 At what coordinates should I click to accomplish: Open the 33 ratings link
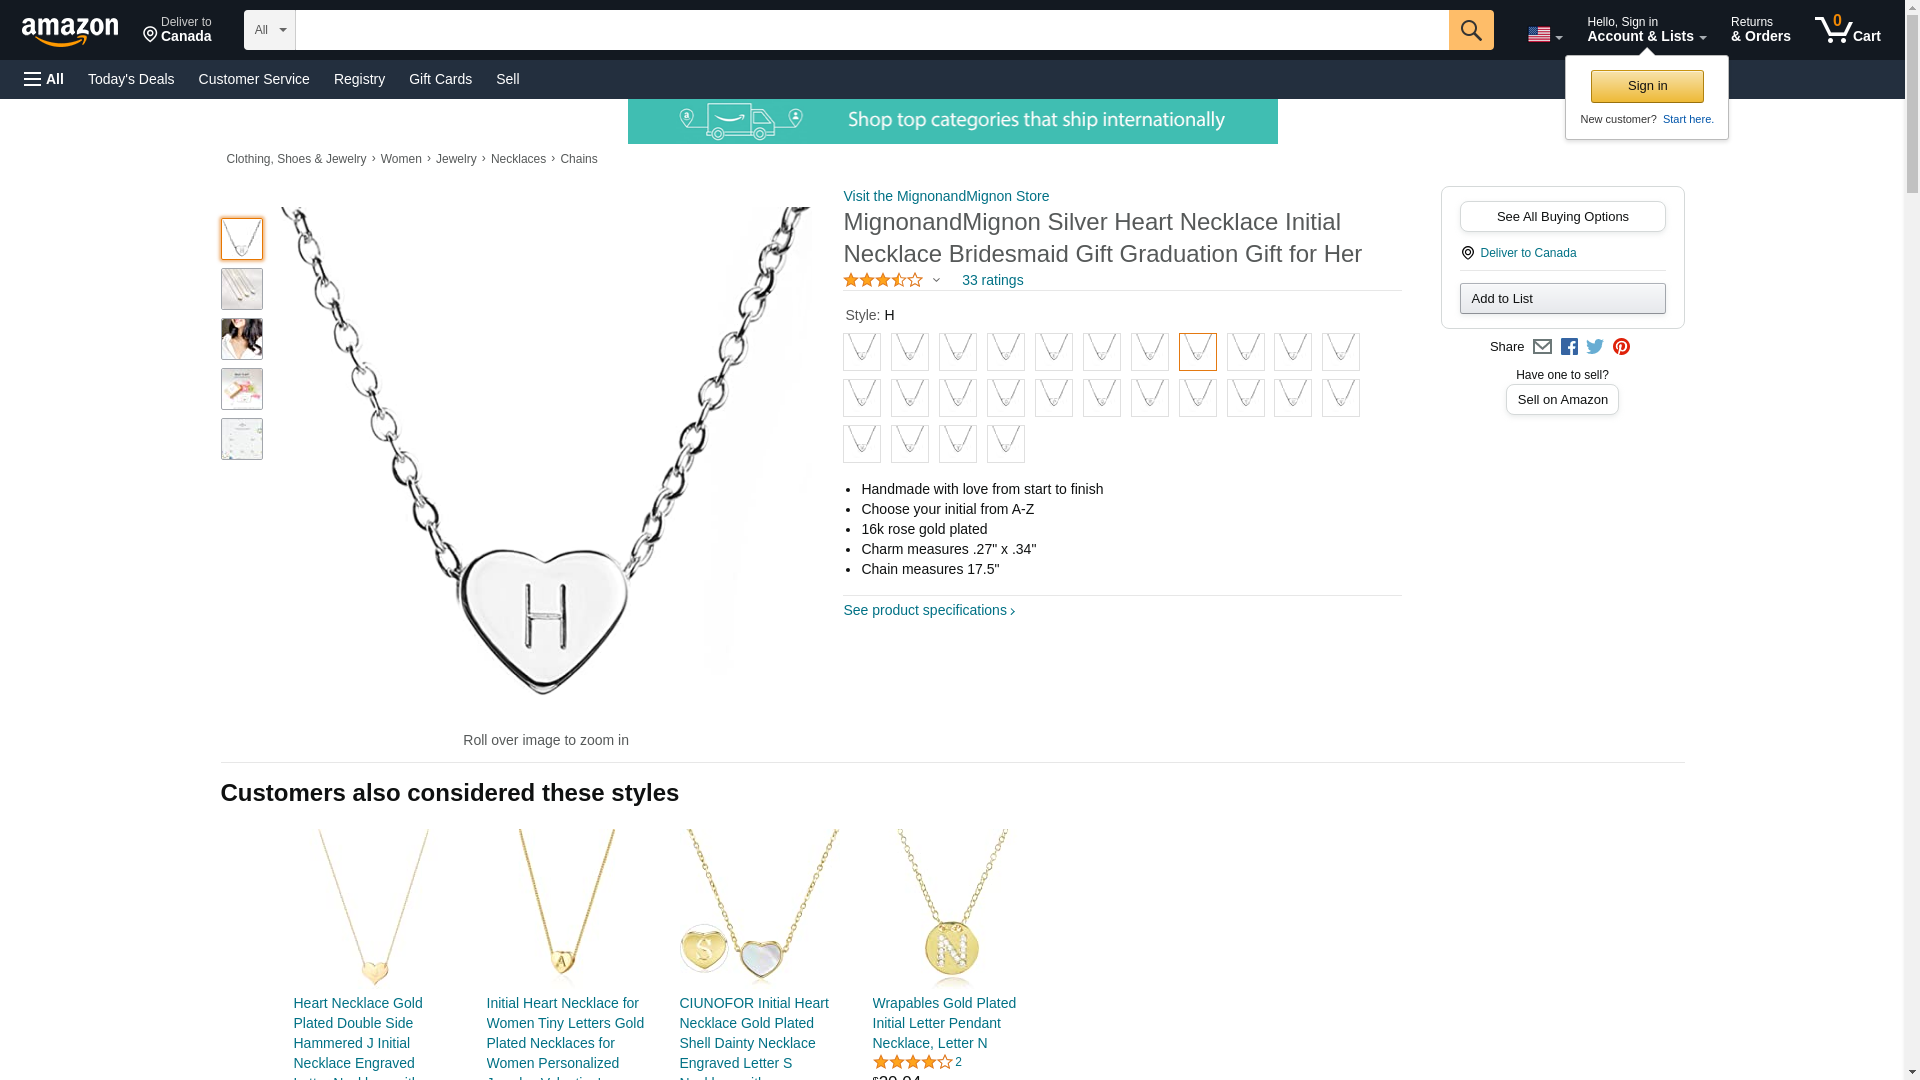[x=992, y=281]
